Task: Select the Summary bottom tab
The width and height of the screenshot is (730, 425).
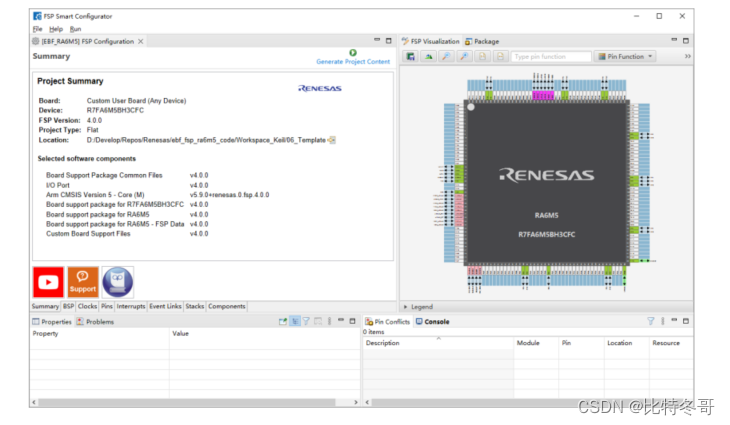Action: pyautogui.click(x=45, y=306)
